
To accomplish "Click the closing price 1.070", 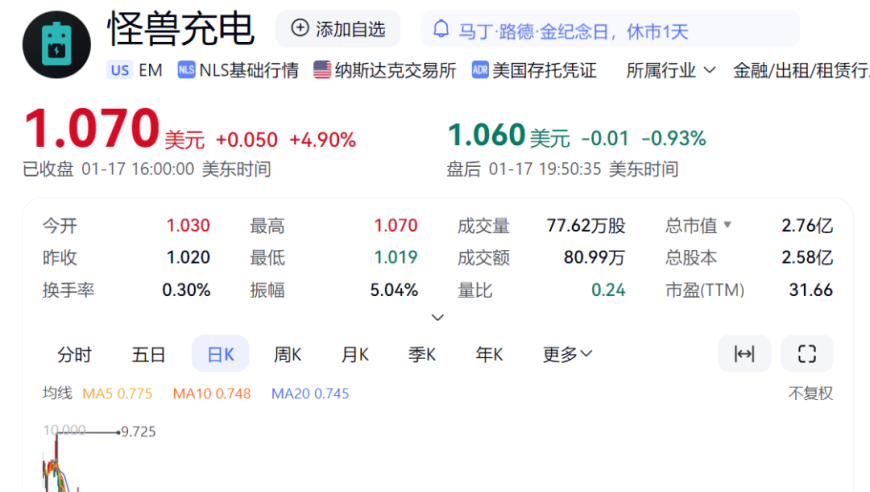I will (x=92, y=128).
